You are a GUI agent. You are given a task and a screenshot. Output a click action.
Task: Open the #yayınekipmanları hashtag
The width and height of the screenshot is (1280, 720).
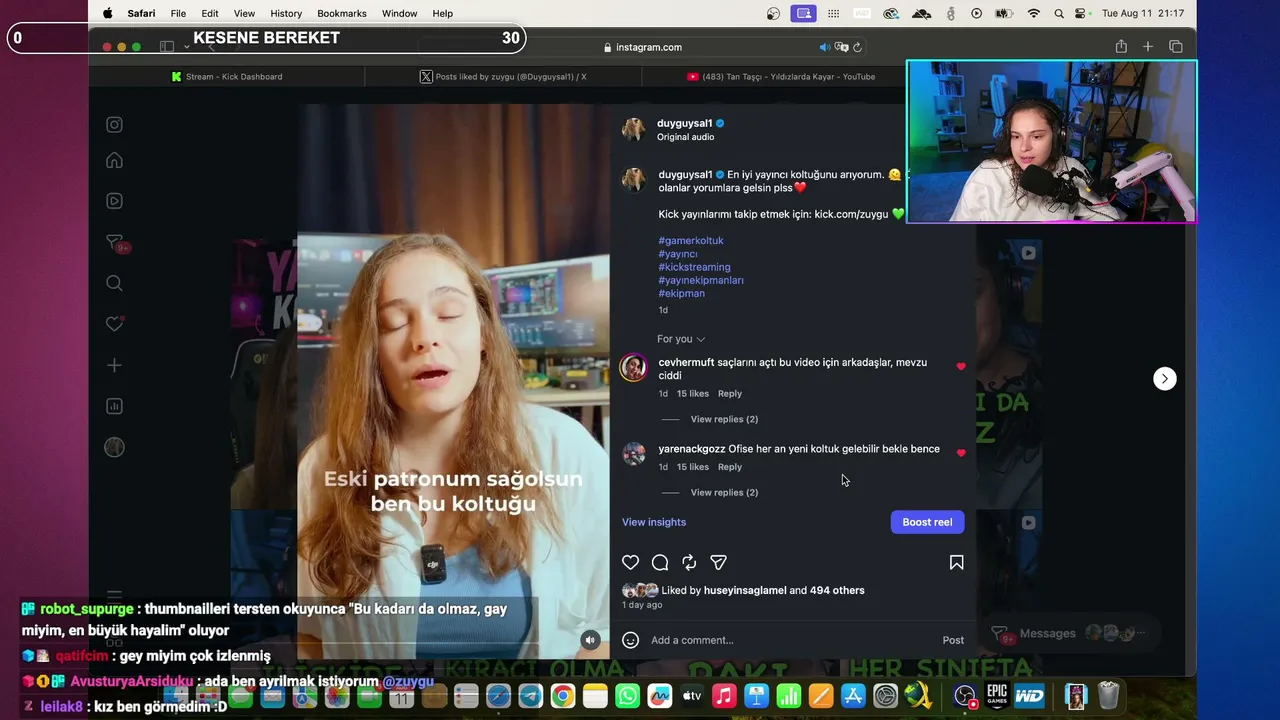(701, 280)
